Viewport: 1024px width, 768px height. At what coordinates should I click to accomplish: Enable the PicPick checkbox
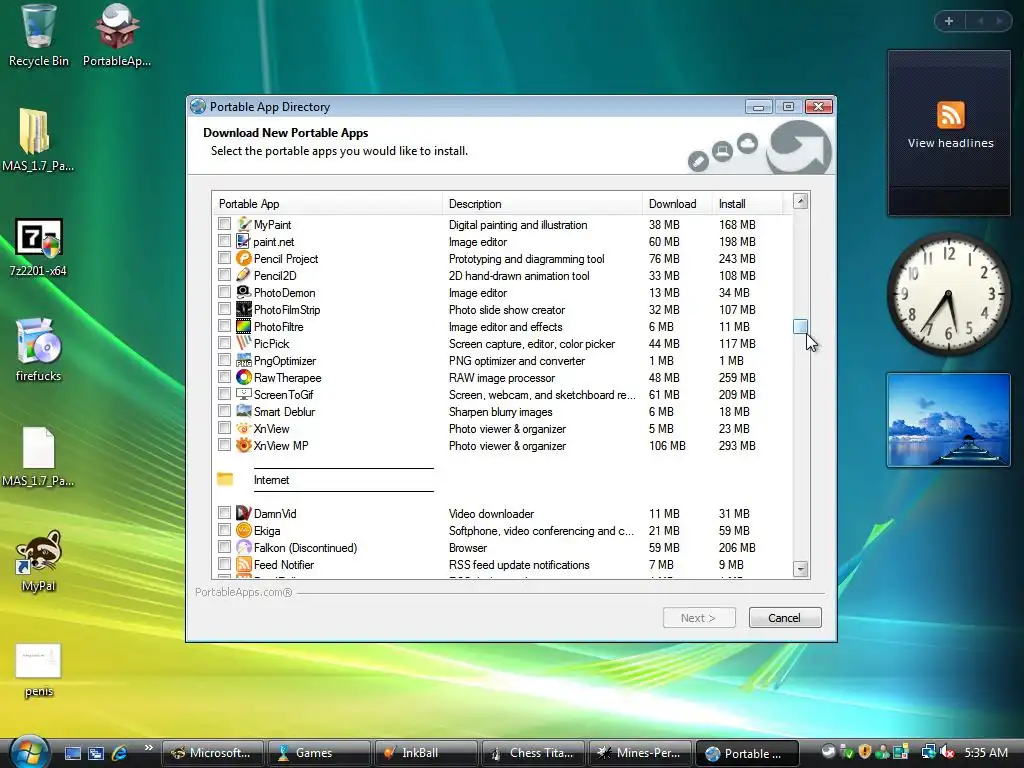tap(225, 343)
